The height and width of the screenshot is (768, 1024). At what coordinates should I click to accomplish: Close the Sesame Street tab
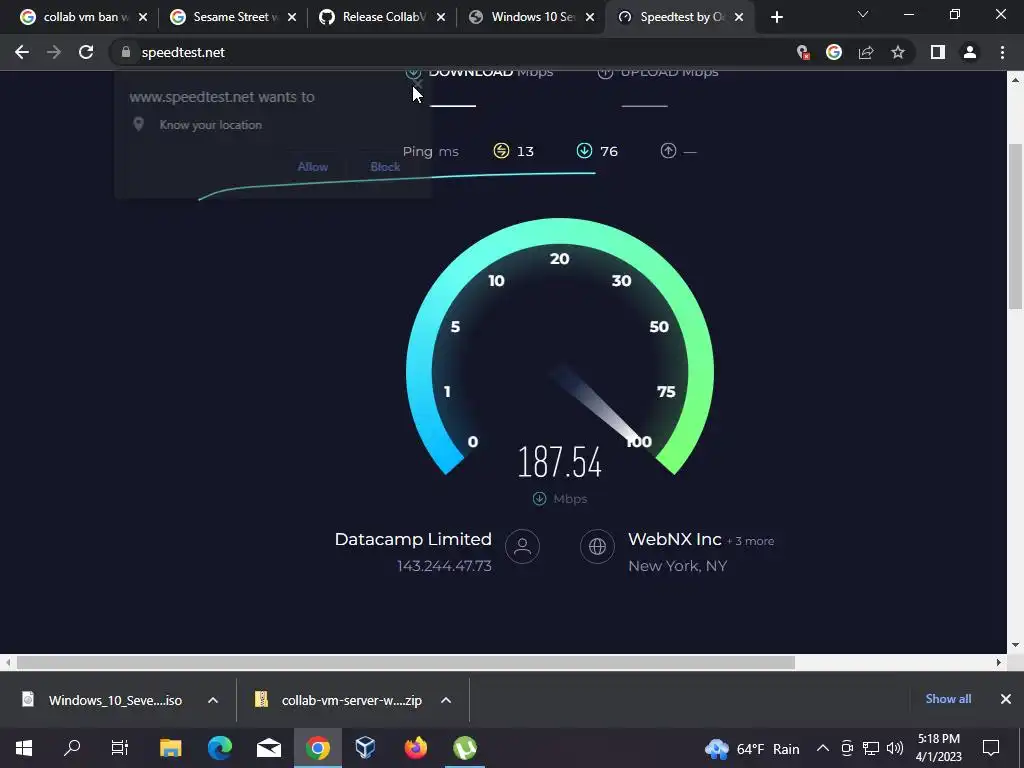pyautogui.click(x=292, y=18)
